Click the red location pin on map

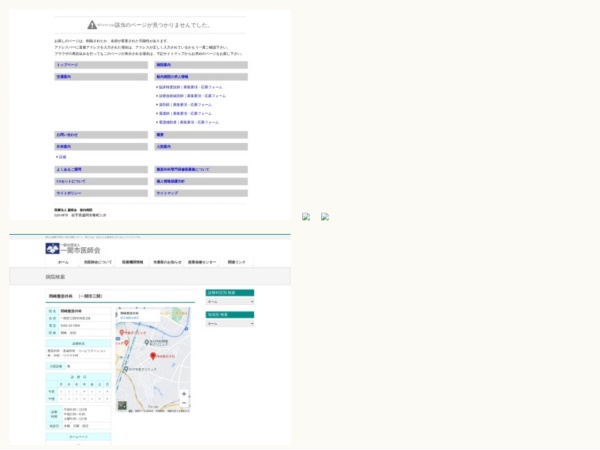(x=153, y=356)
